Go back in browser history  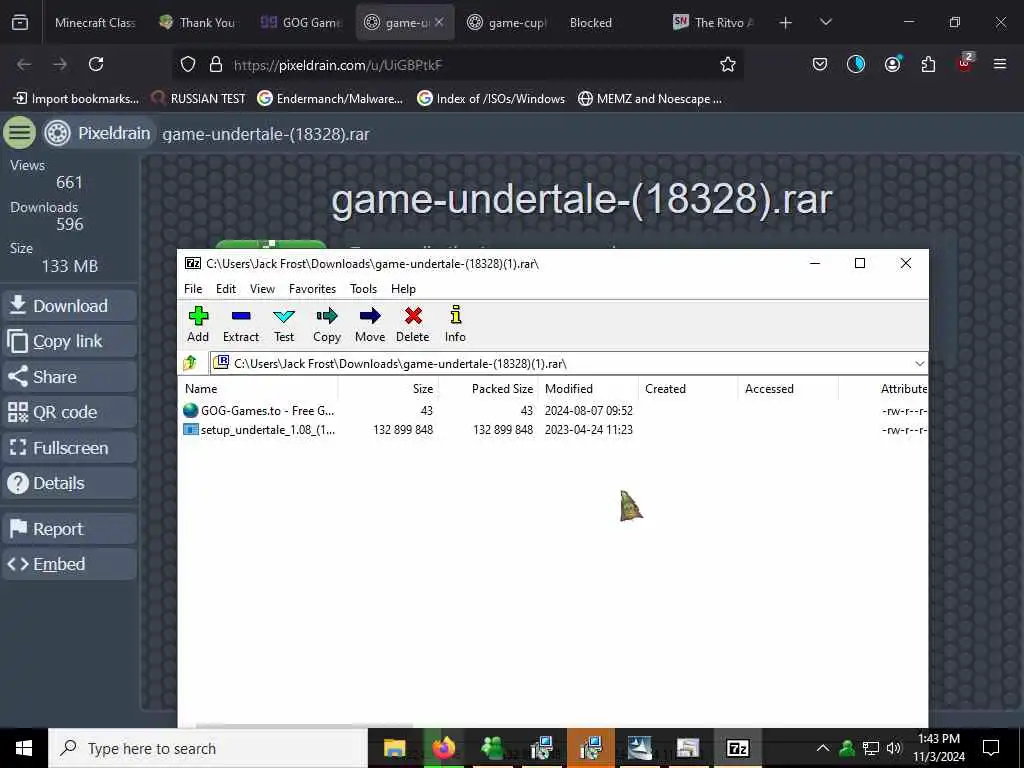[x=24, y=64]
